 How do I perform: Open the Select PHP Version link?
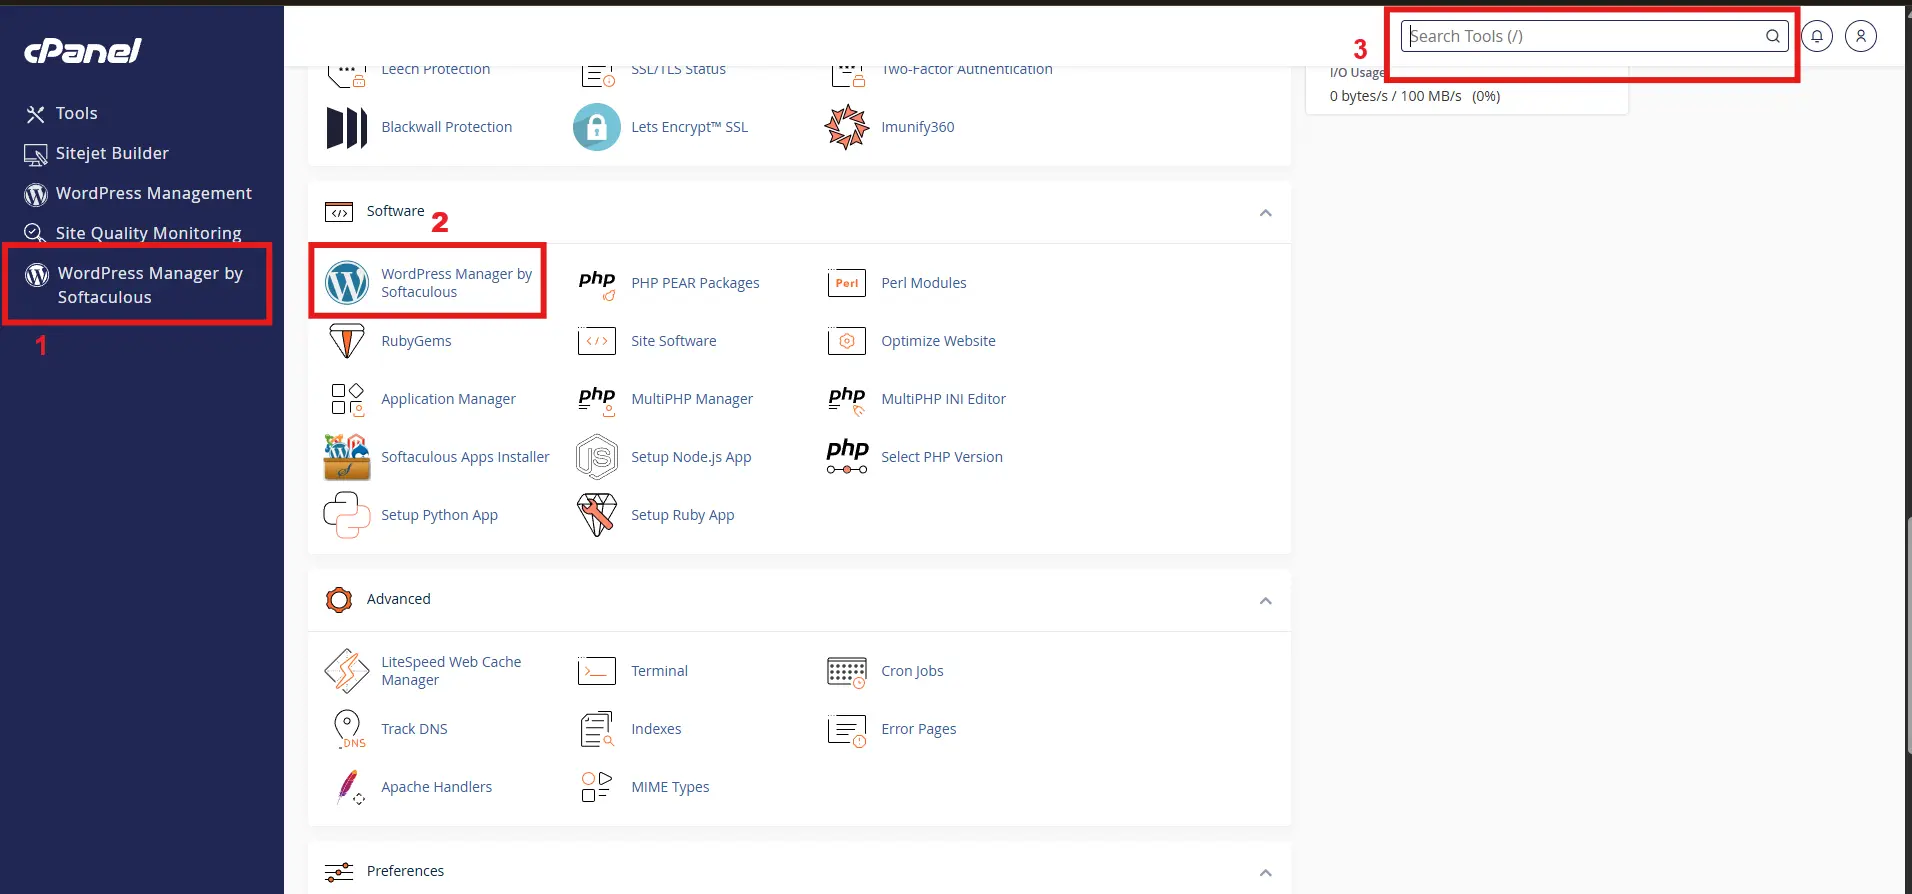pyautogui.click(x=941, y=457)
